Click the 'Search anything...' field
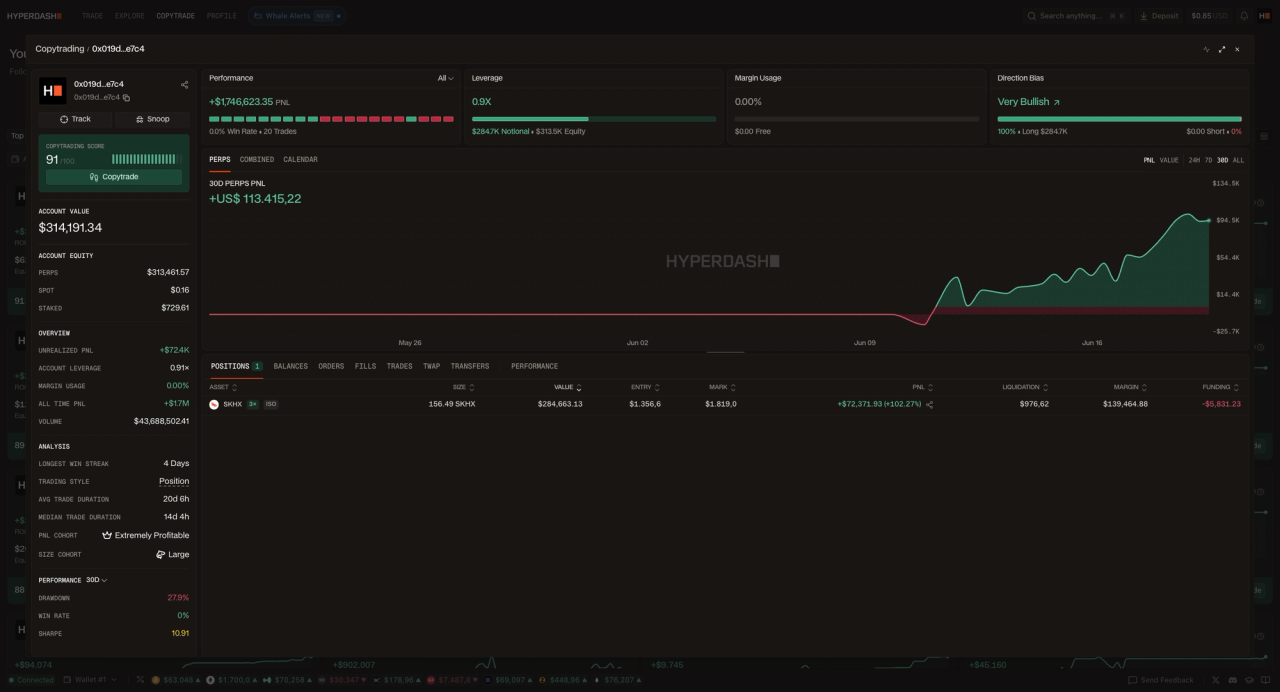1280x692 pixels. tap(1076, 16)
